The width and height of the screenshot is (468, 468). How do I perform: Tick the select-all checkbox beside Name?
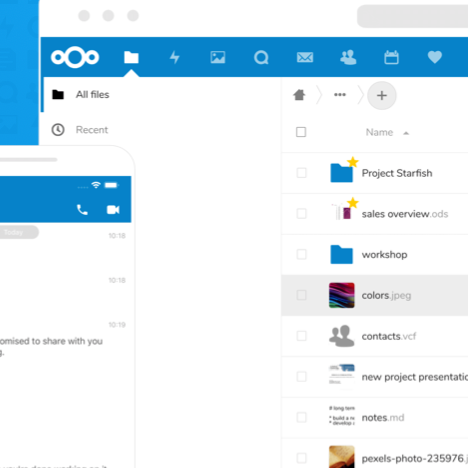[x=301, y=132]
